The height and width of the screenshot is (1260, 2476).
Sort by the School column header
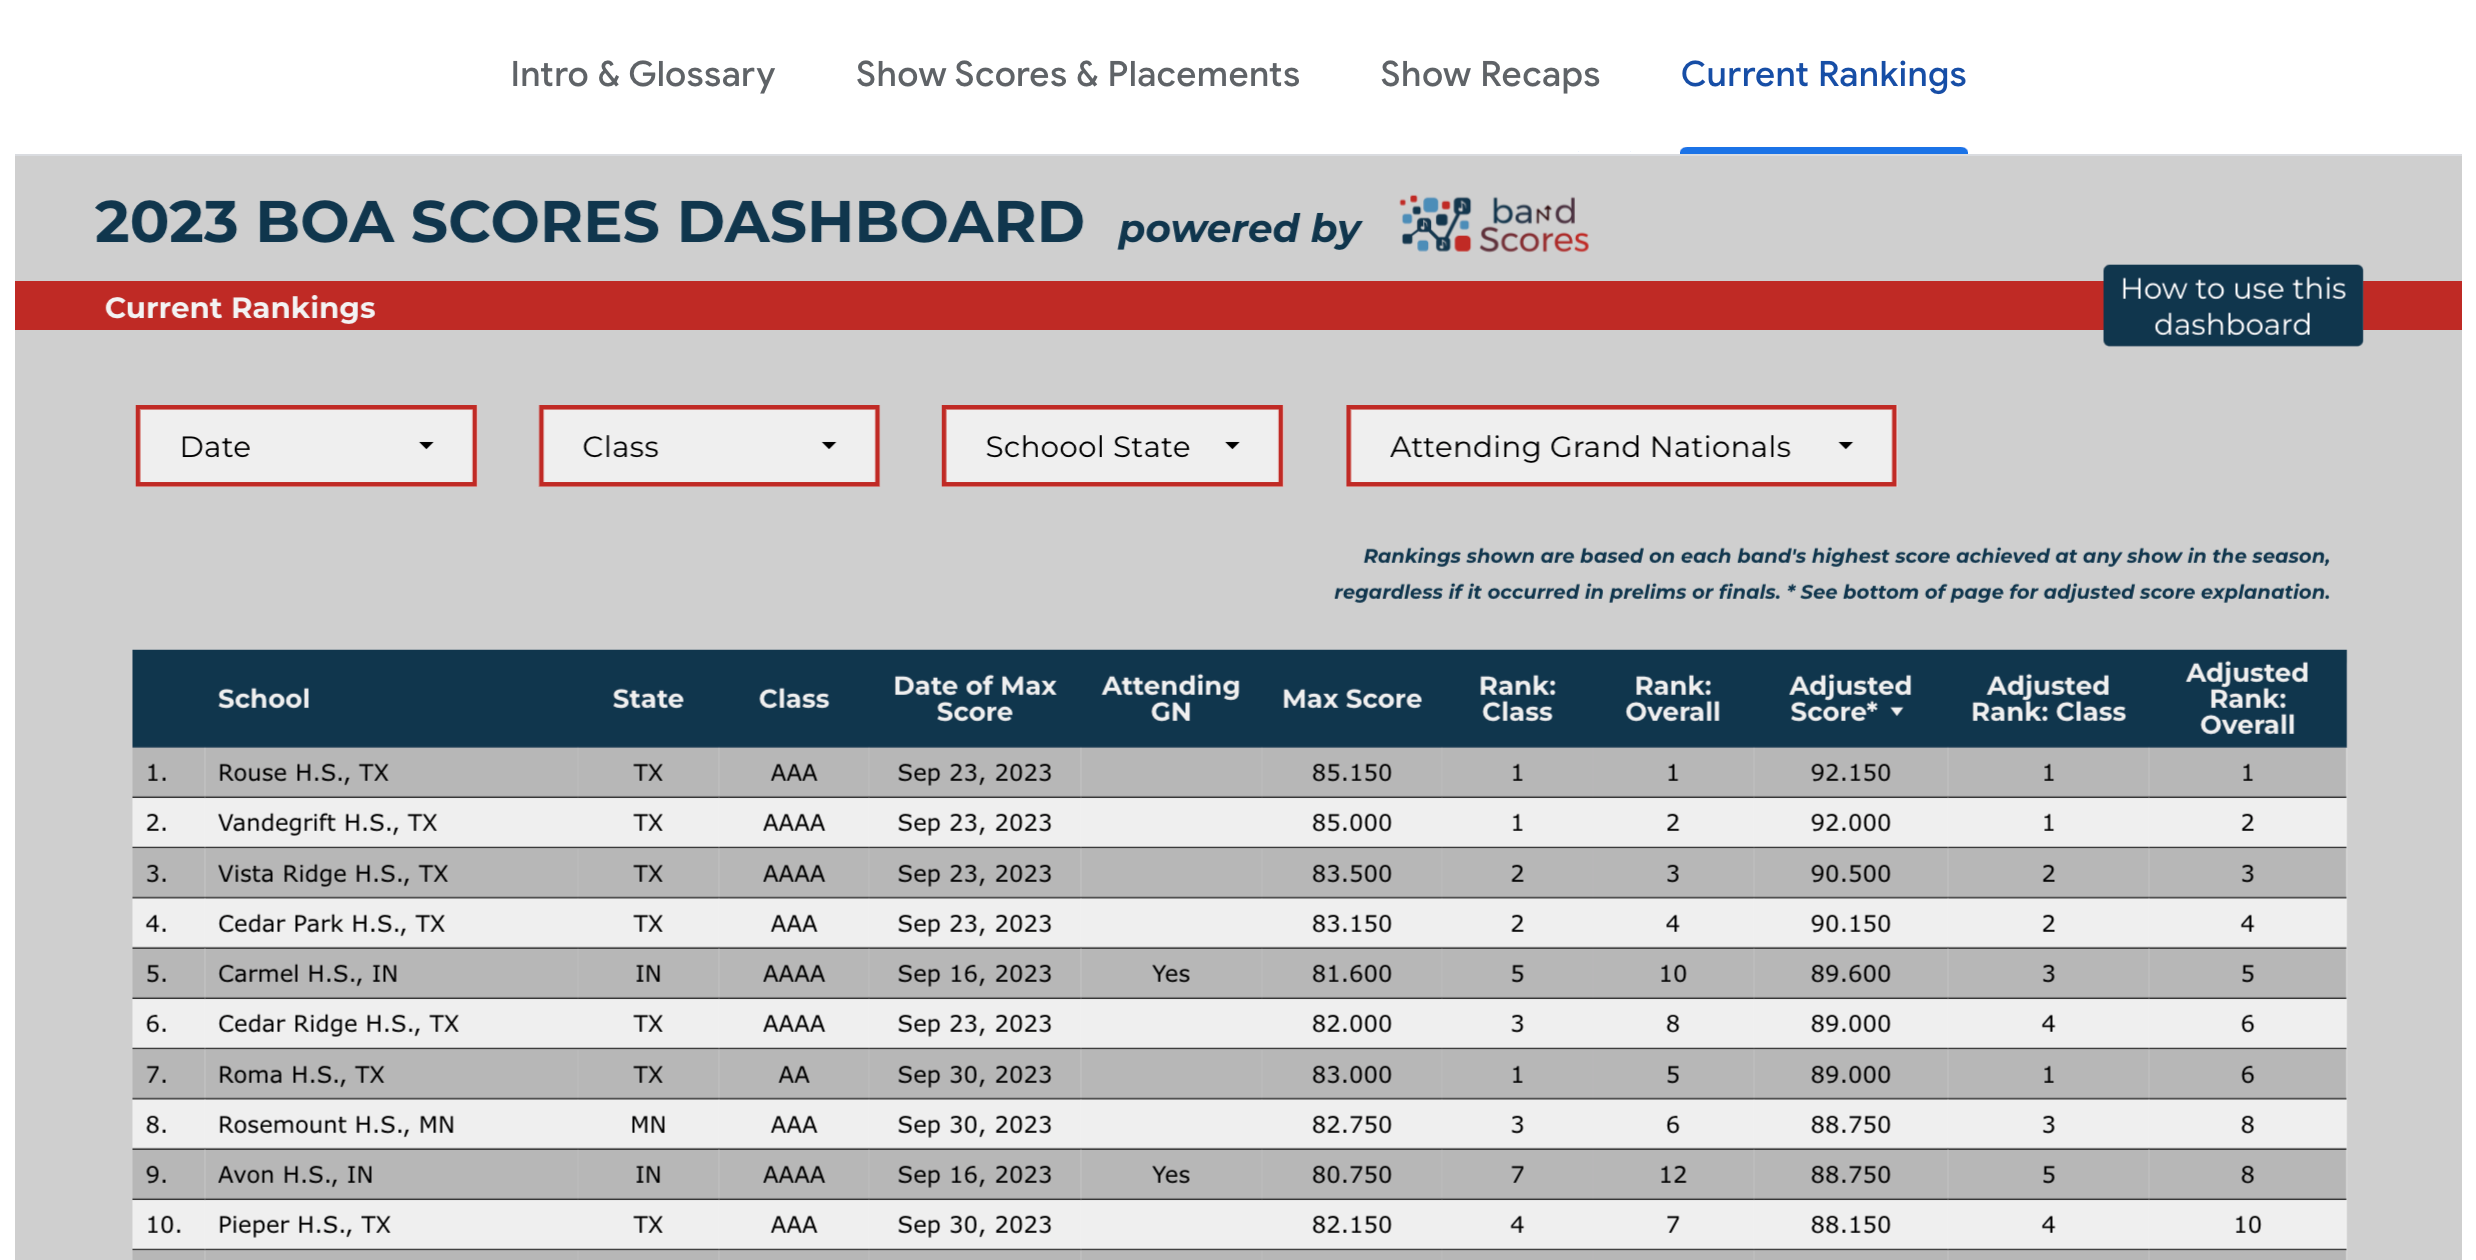click(263, 699)
